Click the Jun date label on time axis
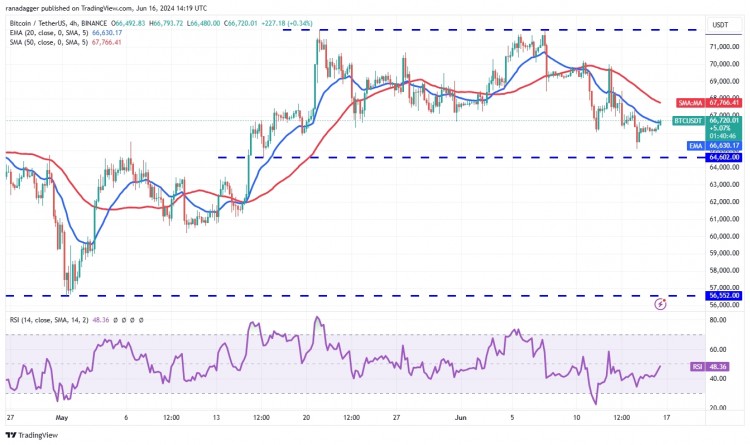This screenshot has width=750, height=445. pos(460,418)
